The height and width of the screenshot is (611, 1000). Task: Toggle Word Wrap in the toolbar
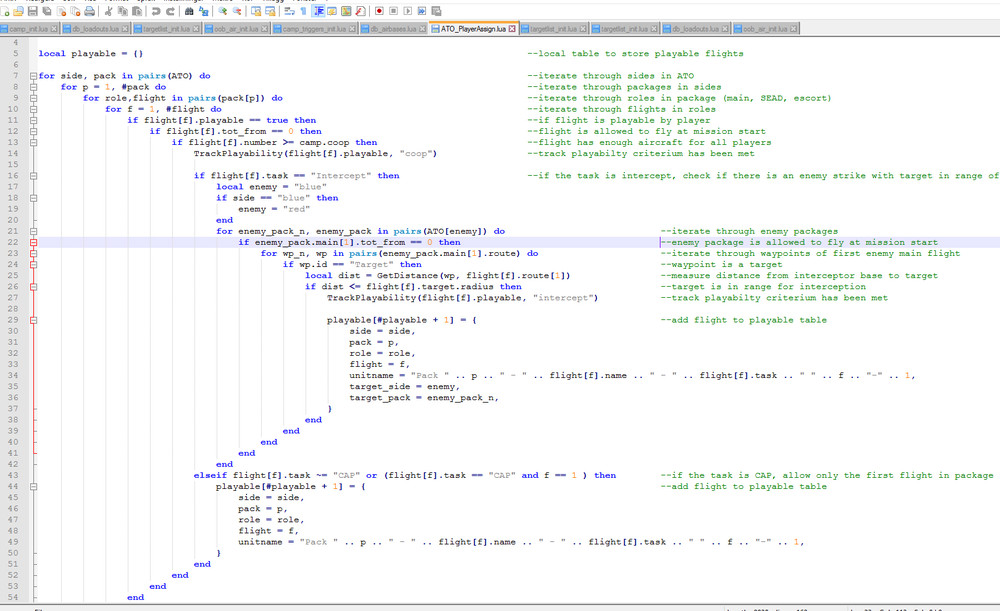tap(288, 11)
